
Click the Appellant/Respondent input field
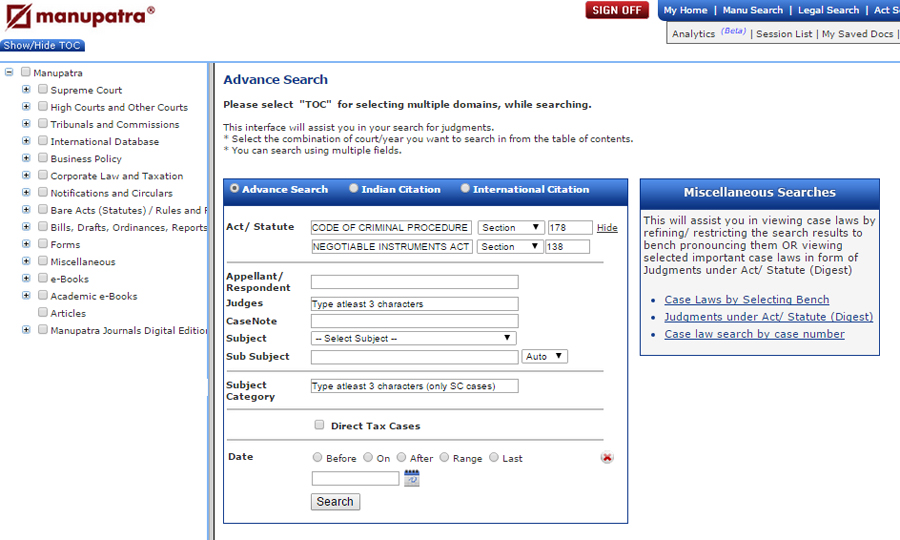pyautogui.click(x=414, y=282)
